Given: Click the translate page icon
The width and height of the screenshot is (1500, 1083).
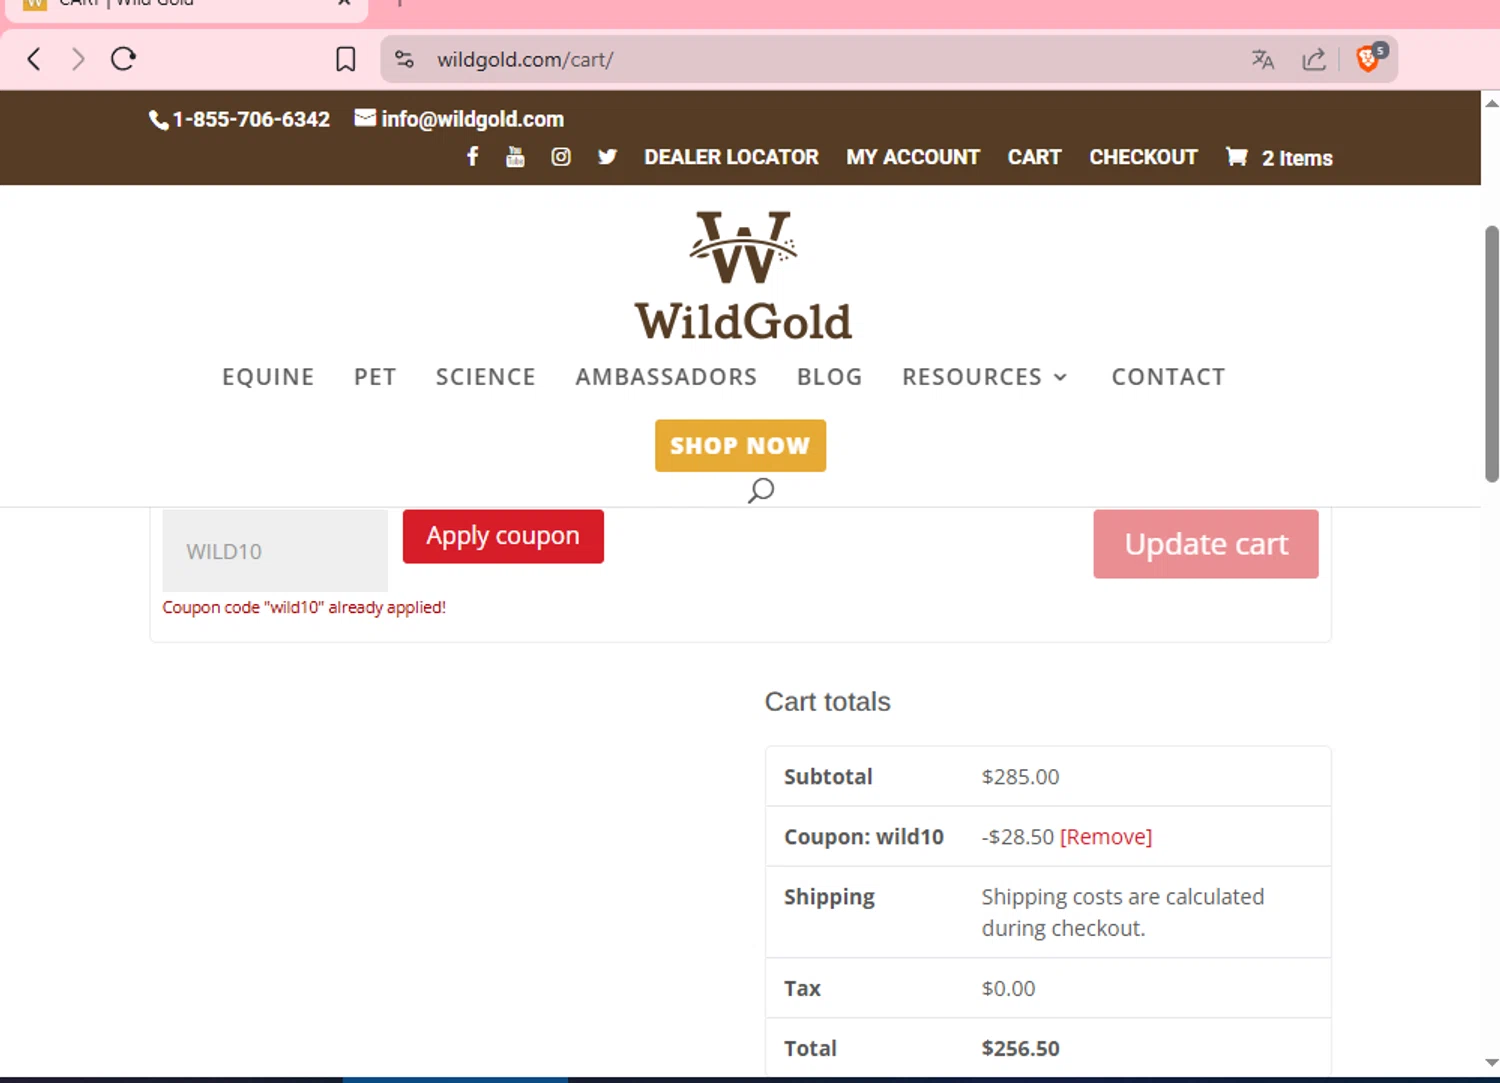Looking at the screenshot, I should [x=1263, y=59].
